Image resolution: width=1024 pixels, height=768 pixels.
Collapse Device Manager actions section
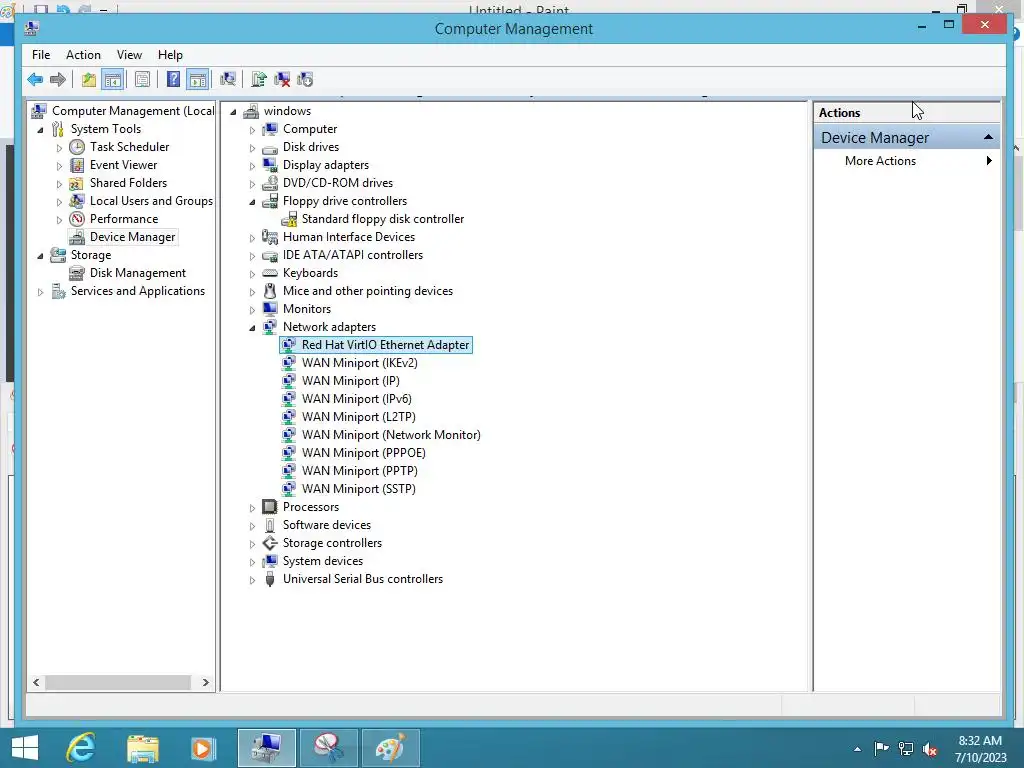click(x=988, y=137)
